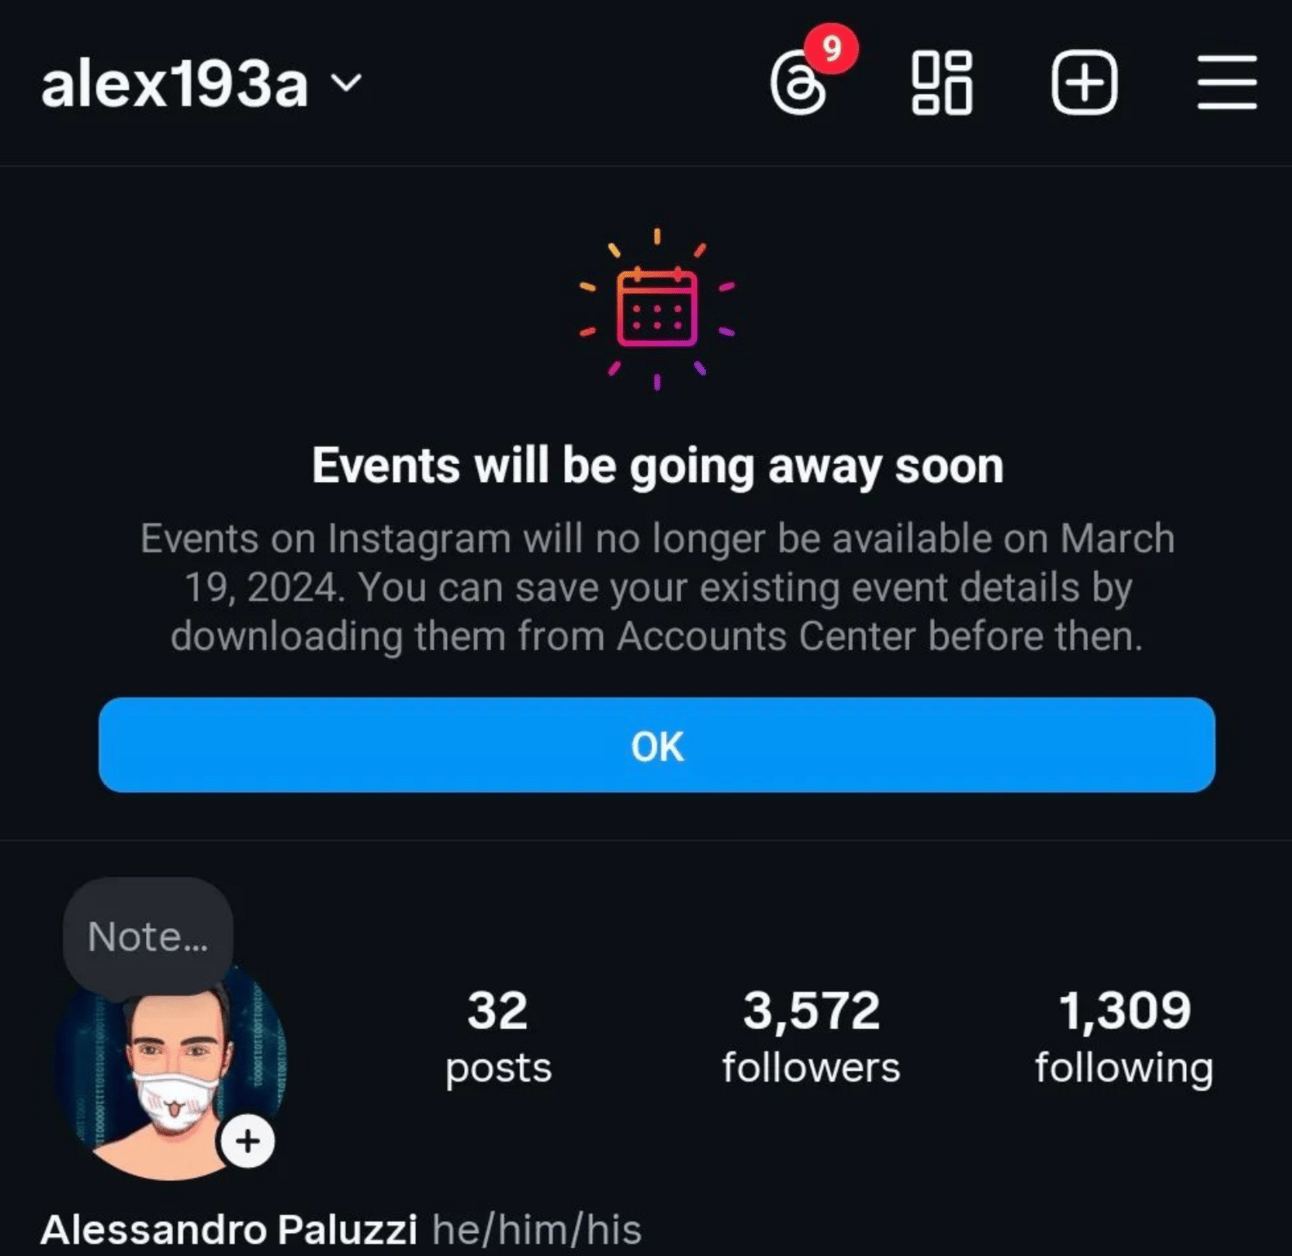Open the Note... bubble
The height and width of the screenshot is (1256, 1292).
click(148, 937)
